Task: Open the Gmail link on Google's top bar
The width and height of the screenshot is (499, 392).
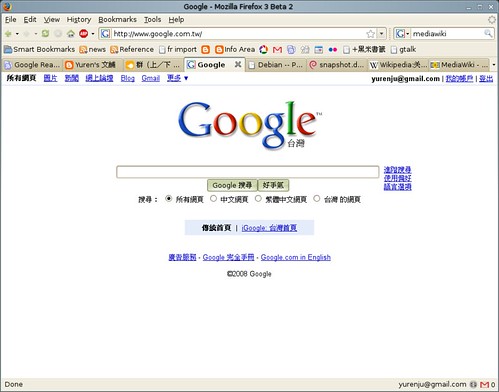Action: pyautogui.click(x=151, y=78)
